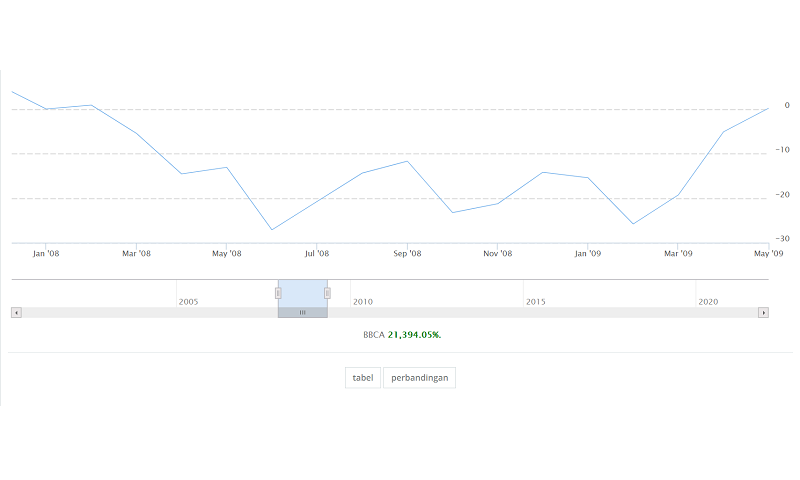Click the scrollbar track left of thumb
This screenshot has height=480, width=800.
(x=150, y=313)
